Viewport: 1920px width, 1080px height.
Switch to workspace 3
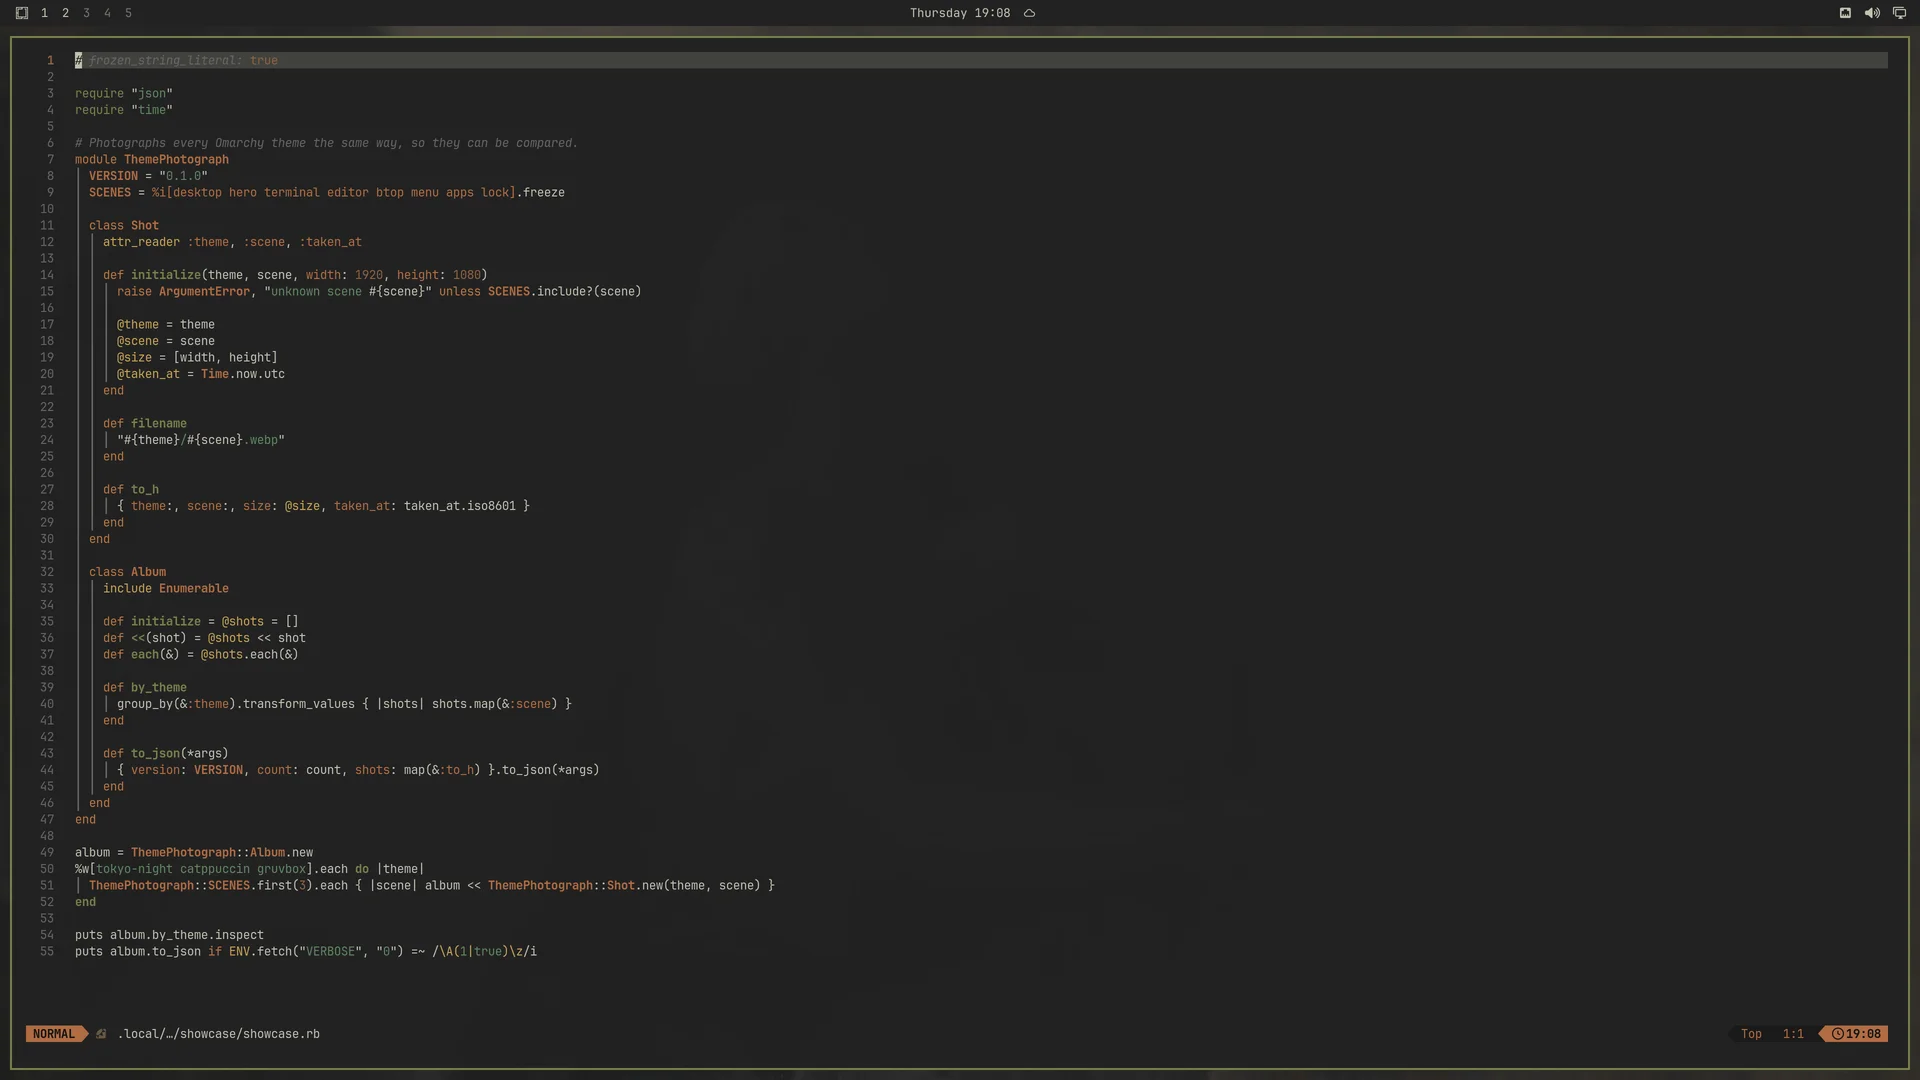pos(86,13)
